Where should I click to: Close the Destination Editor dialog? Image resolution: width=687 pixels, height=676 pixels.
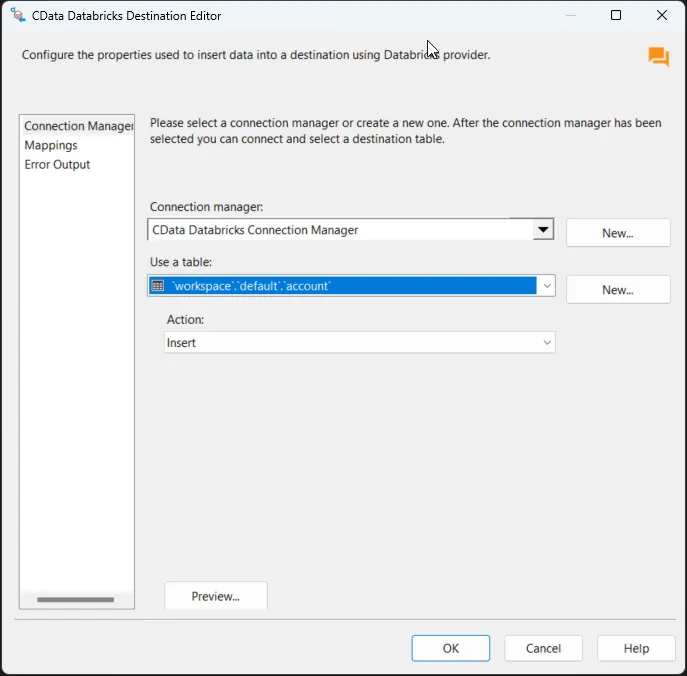(x=661, y=16)
